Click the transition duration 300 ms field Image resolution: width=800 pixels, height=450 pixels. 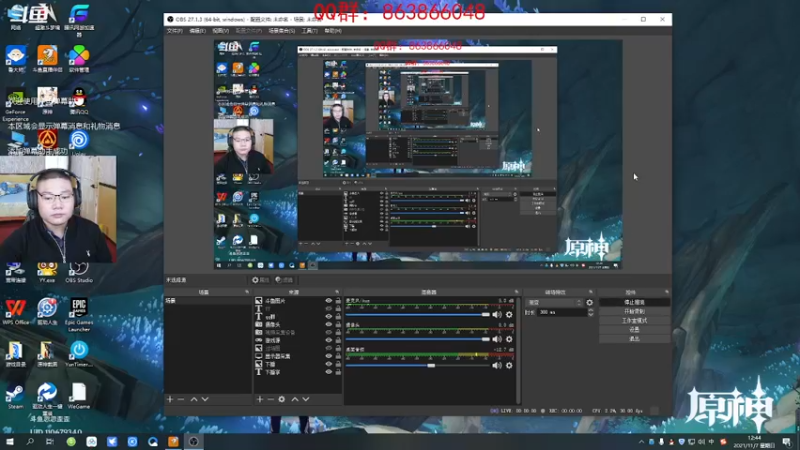[x=562, y=312]
